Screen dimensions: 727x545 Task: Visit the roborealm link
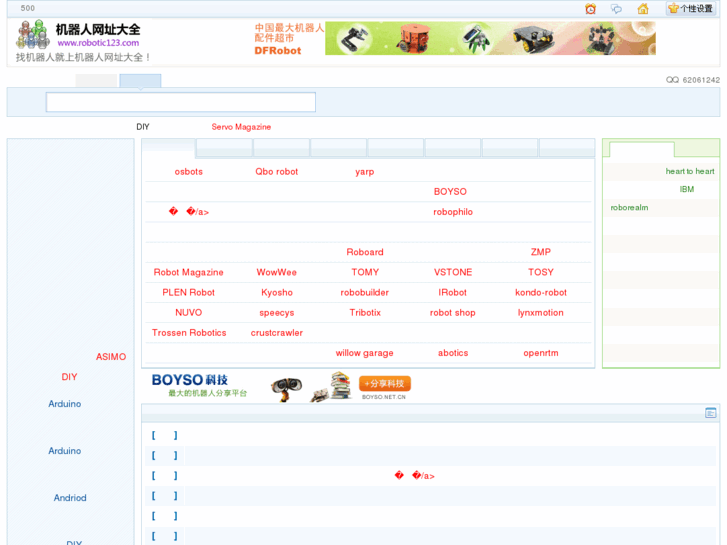629,207
